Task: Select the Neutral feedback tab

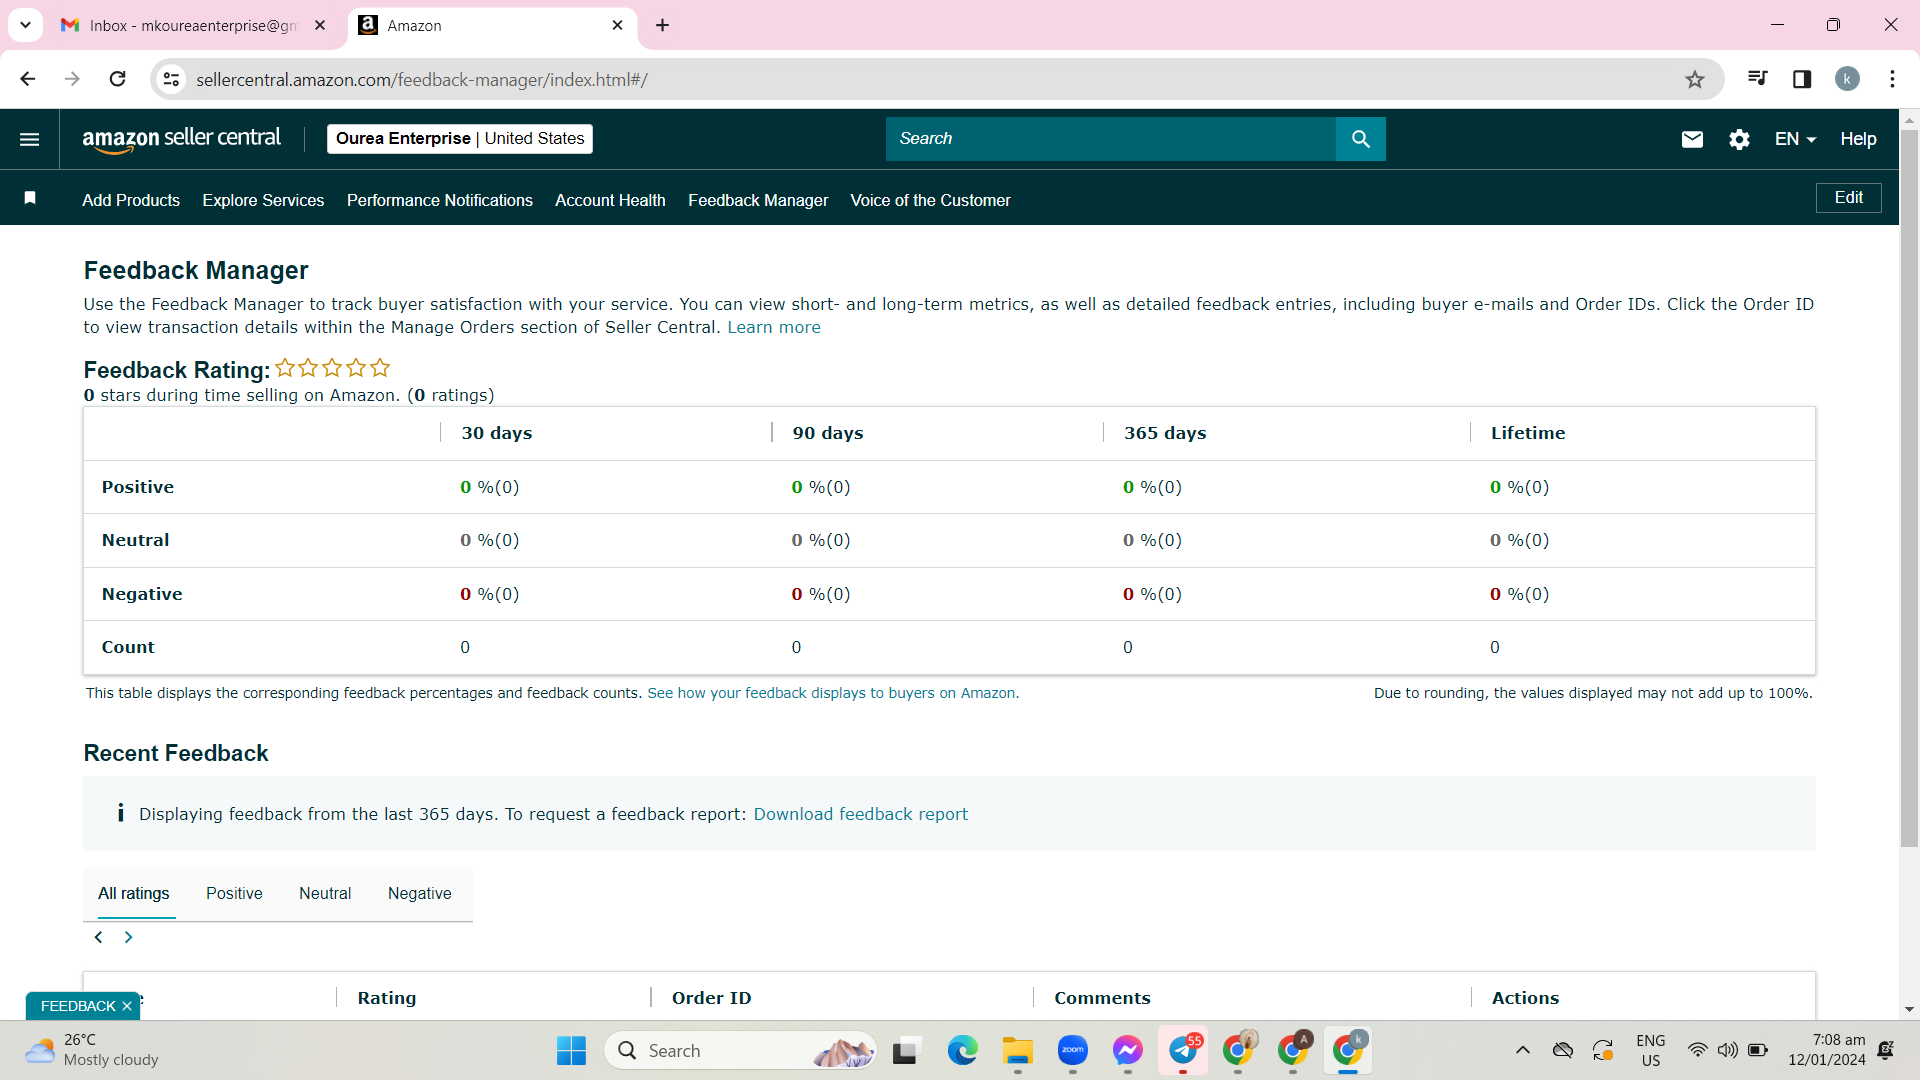Action: coord(325,893)
